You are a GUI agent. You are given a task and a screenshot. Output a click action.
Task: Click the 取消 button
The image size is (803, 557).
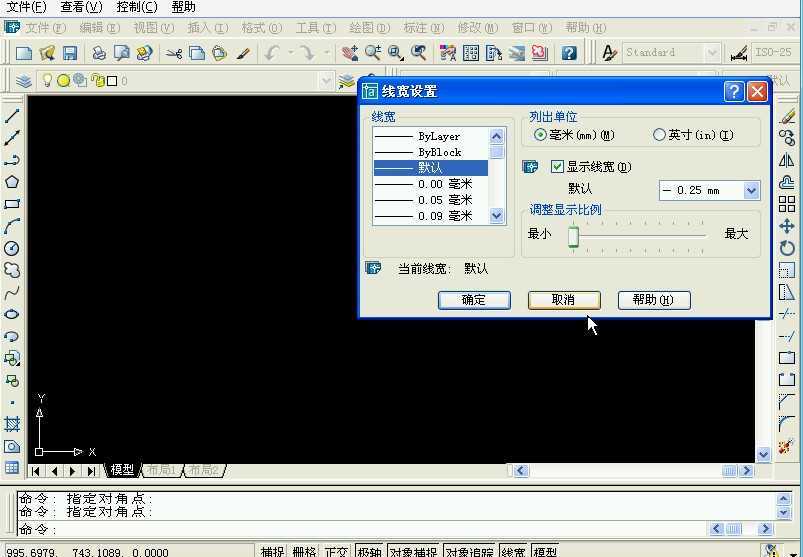(564, 300)
